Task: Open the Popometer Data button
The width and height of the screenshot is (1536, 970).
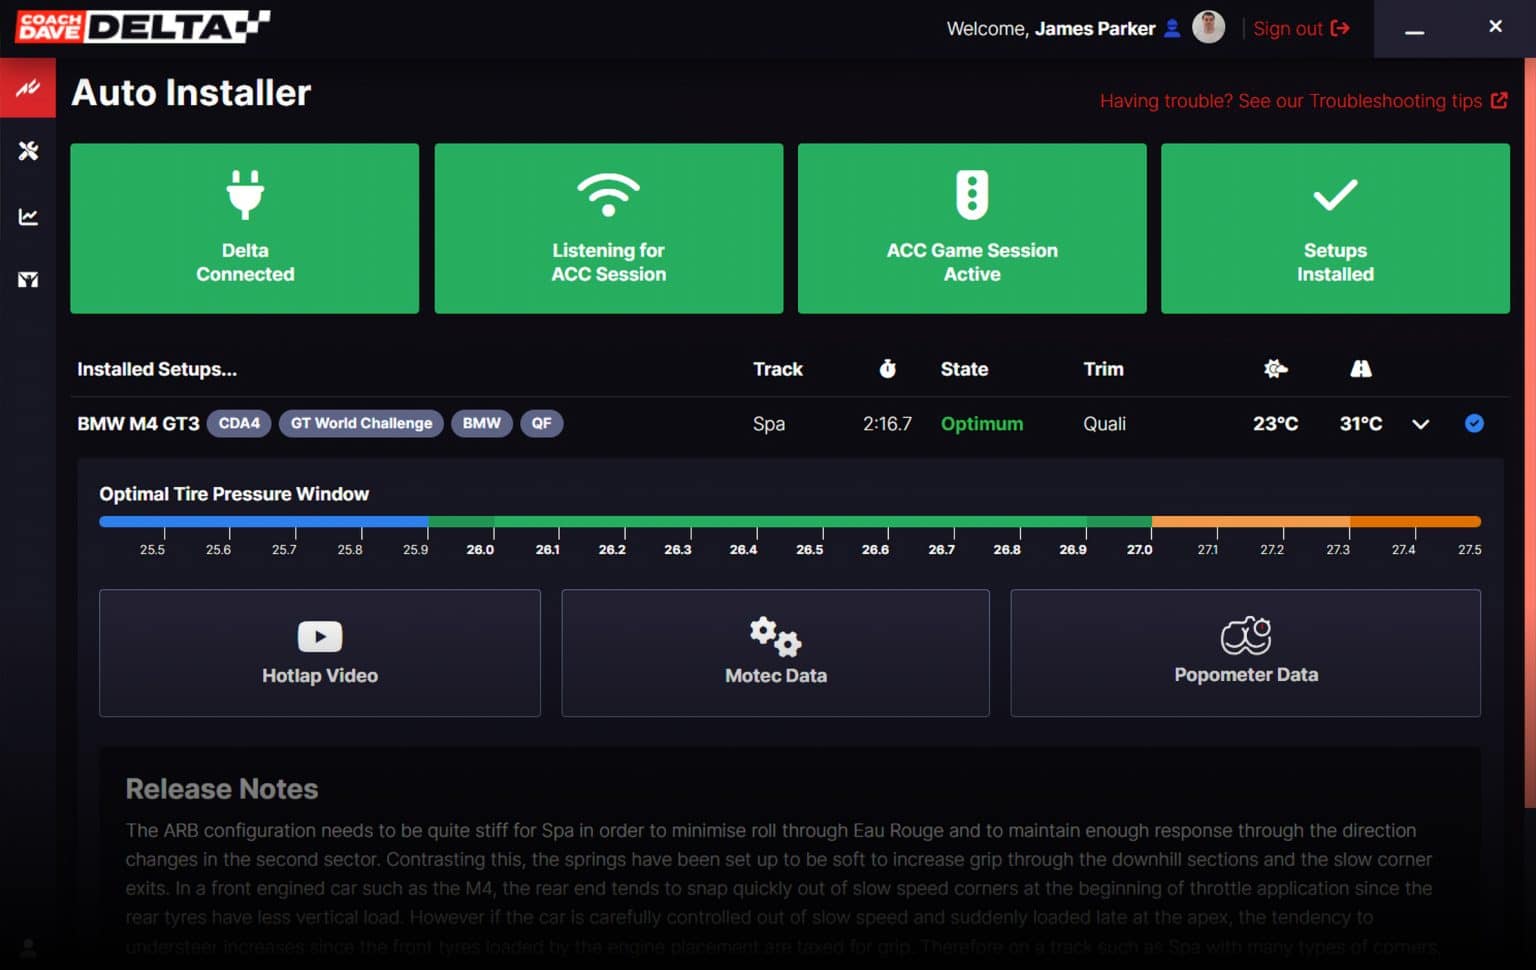Action: 1245,653
